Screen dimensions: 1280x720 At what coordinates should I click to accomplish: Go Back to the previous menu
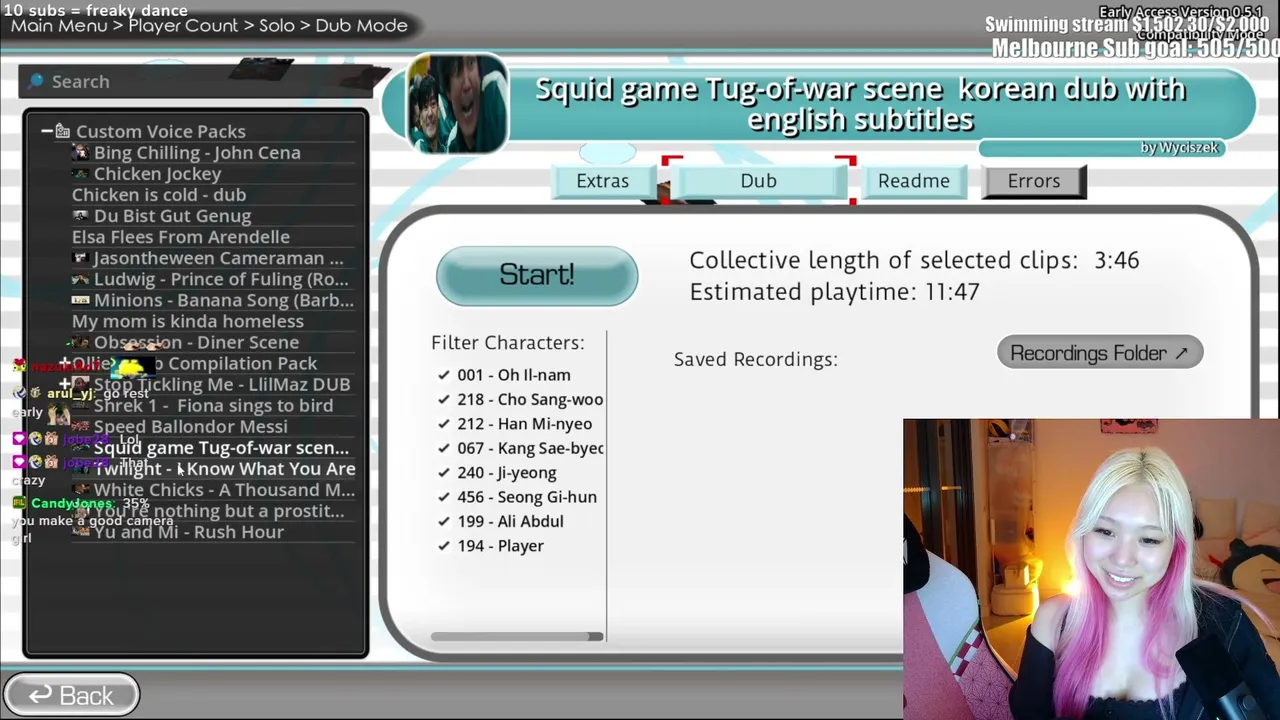tap(71, 695)
